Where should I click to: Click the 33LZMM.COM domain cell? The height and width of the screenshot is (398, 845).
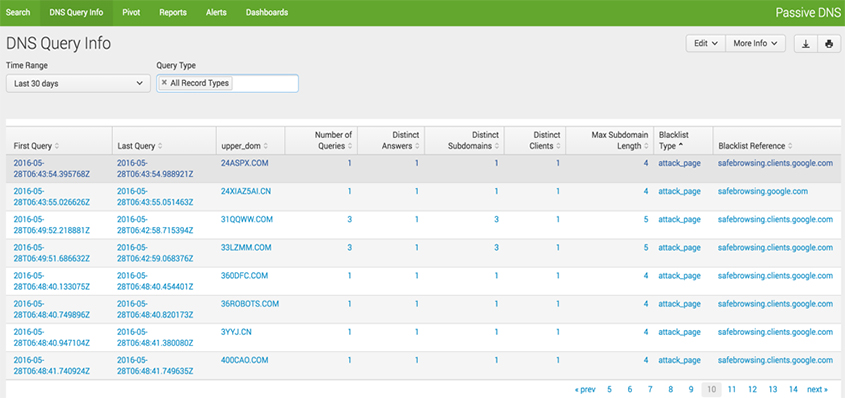tap(246, 247)
